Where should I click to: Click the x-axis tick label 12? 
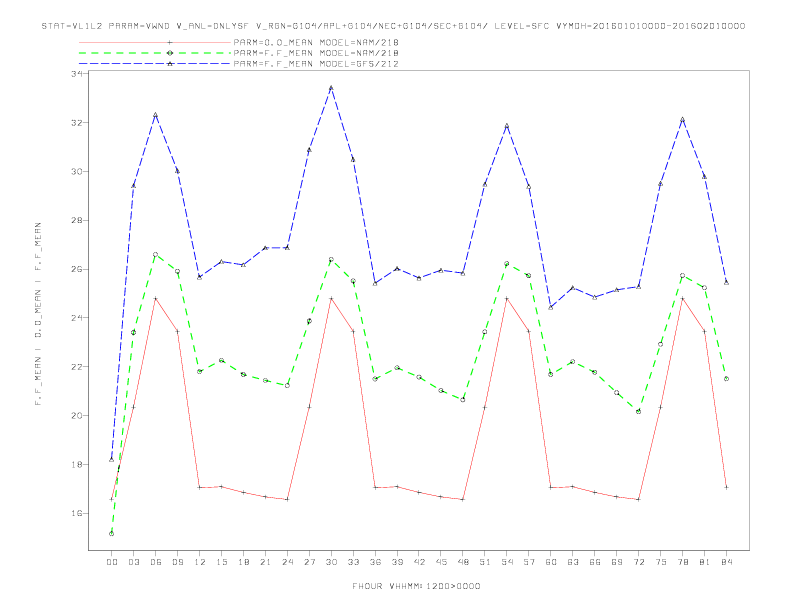[200, 562]
